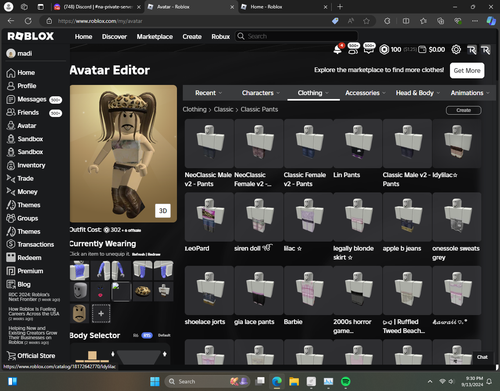
Task: Click the magnifier icon in Roblox search
Action: click(241, 36)
